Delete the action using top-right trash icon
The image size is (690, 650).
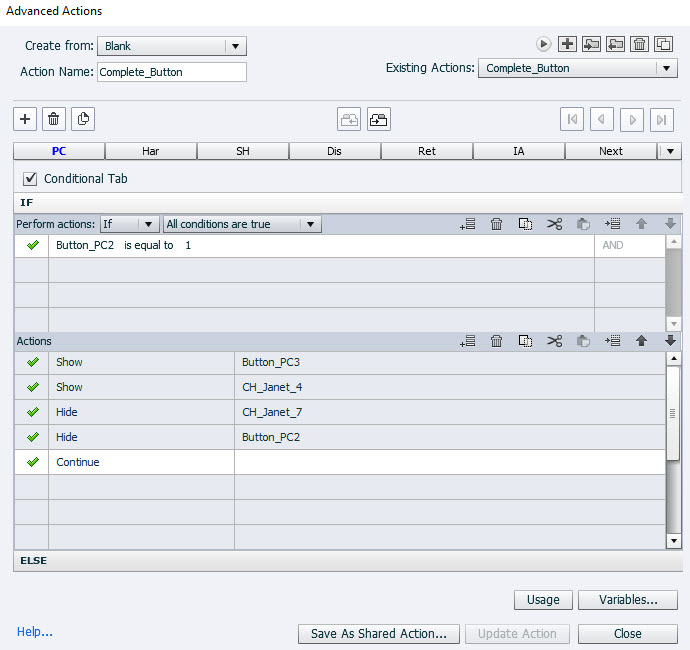coord(640,44)
